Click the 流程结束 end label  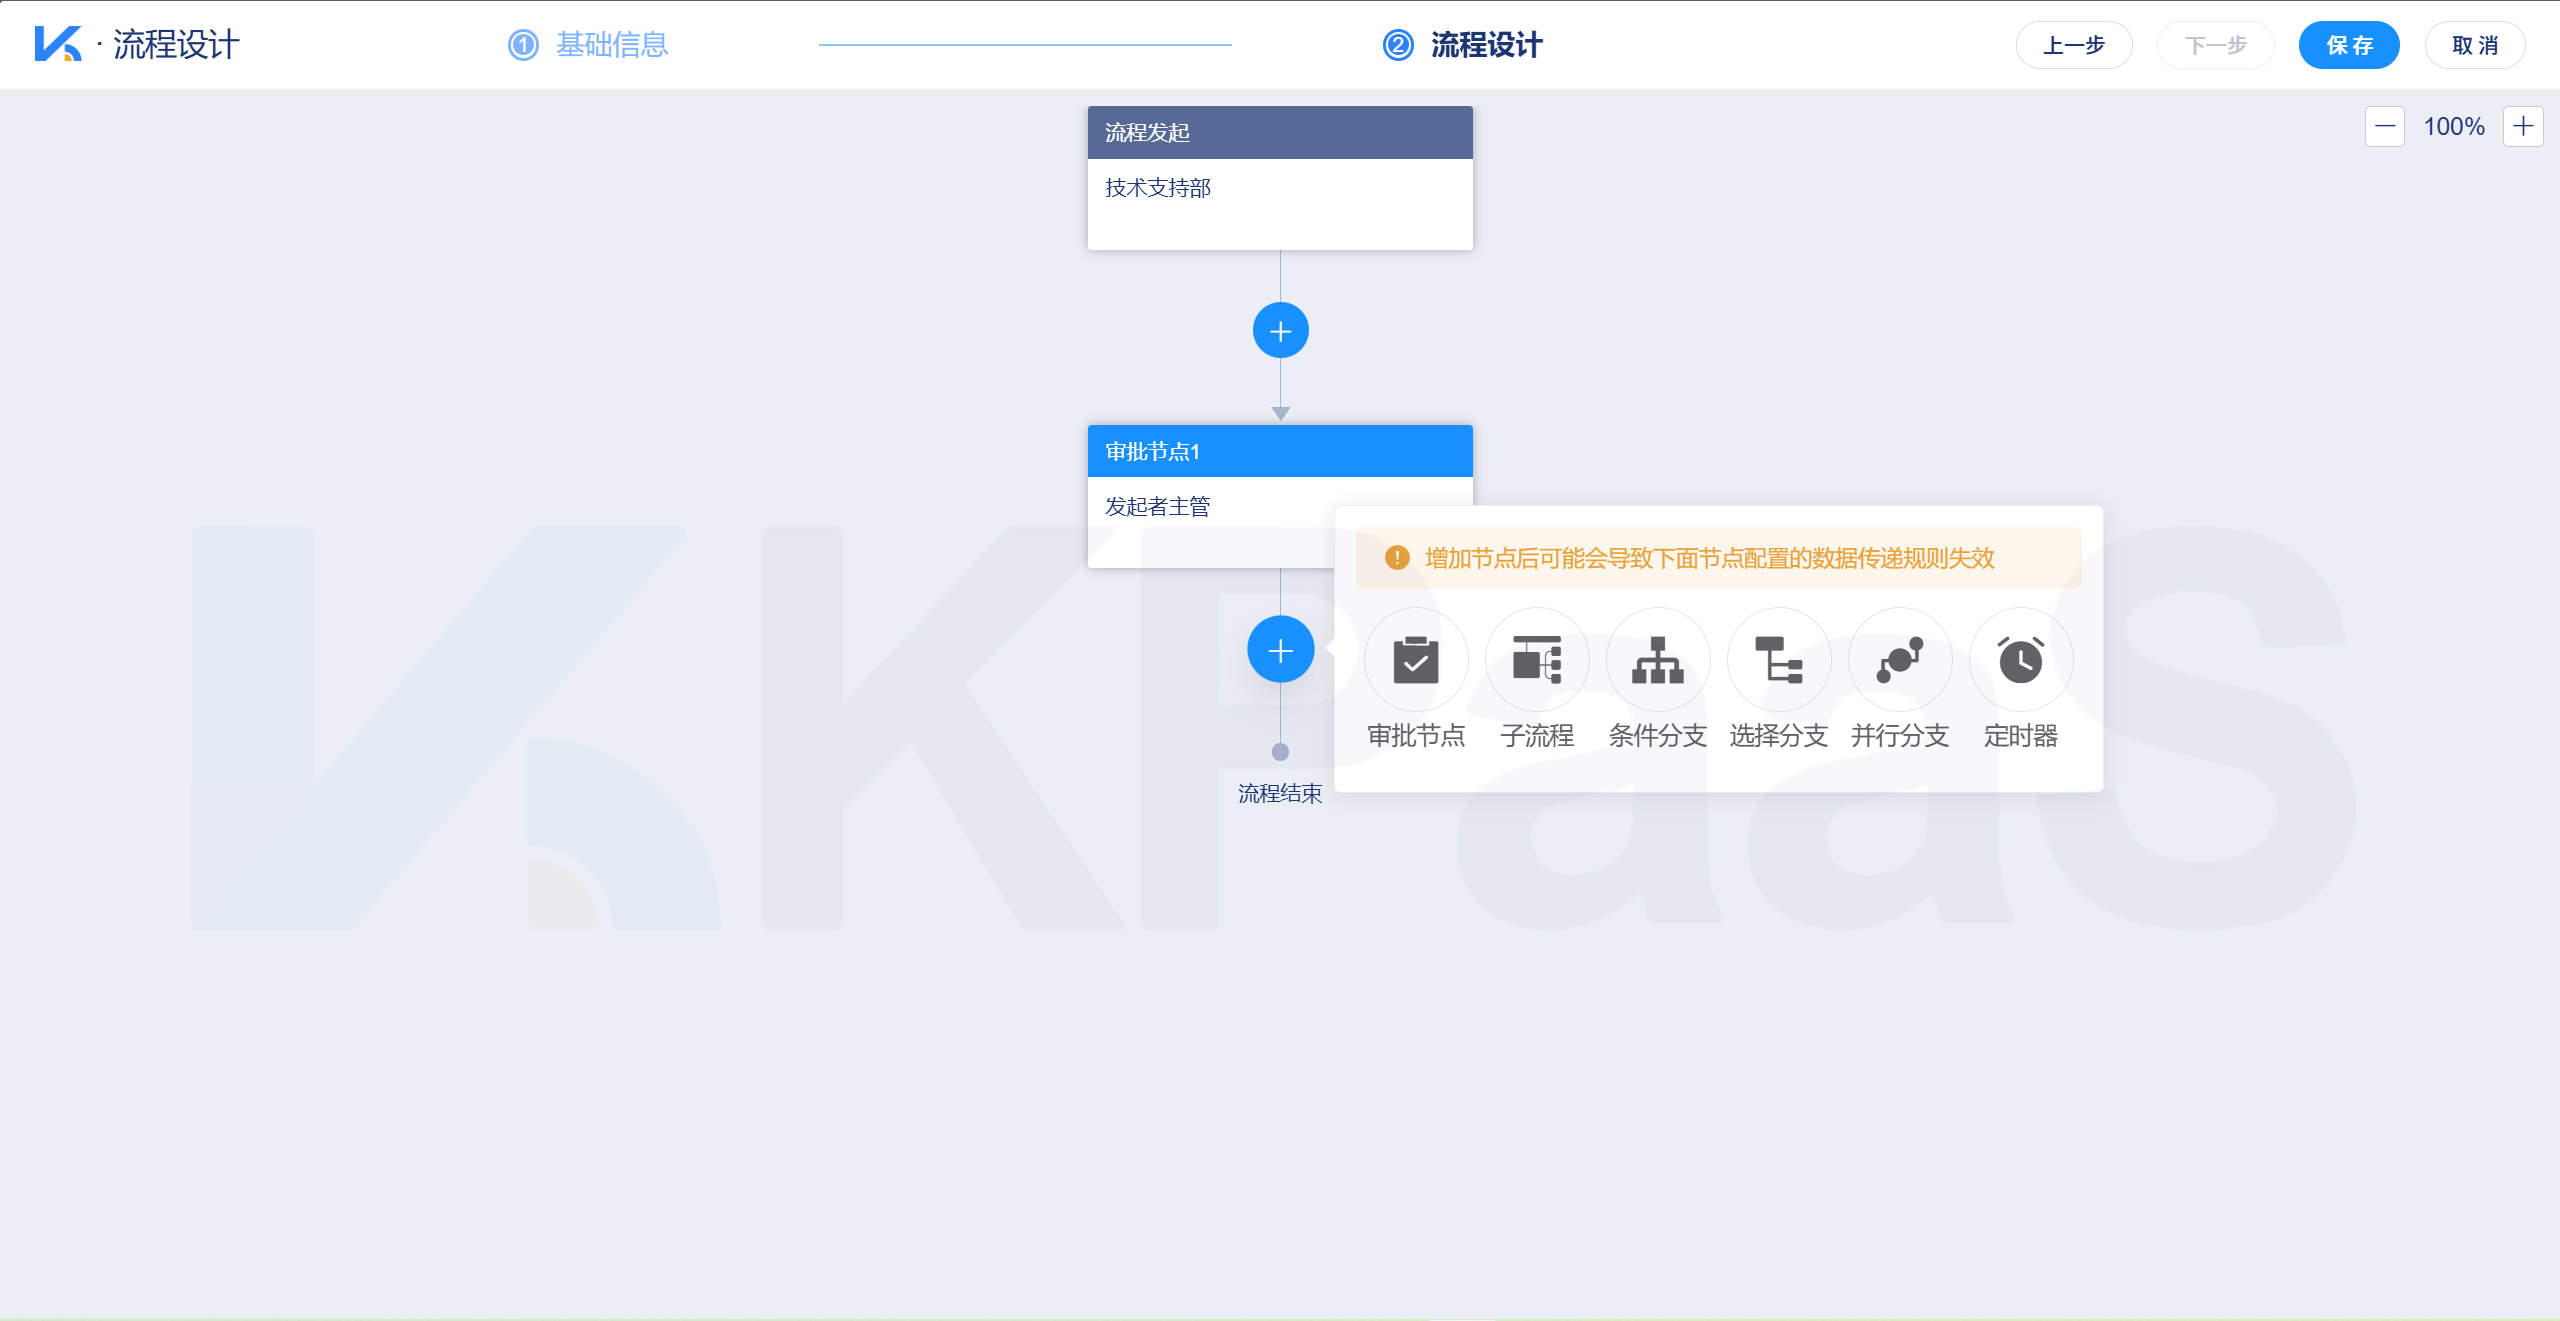1280,793
